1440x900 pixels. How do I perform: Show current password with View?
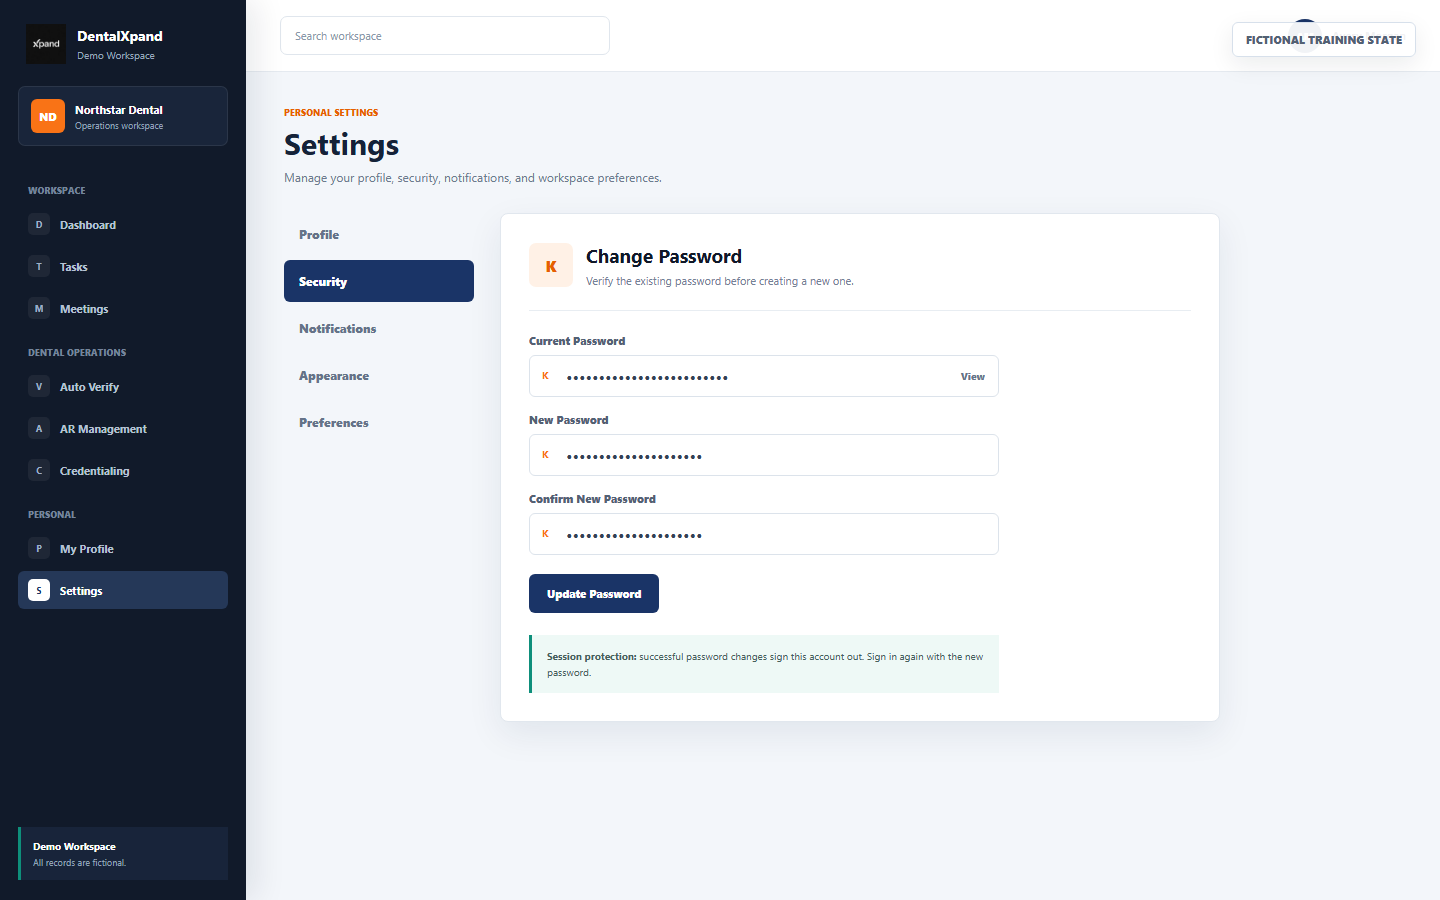tap(973, 377)
